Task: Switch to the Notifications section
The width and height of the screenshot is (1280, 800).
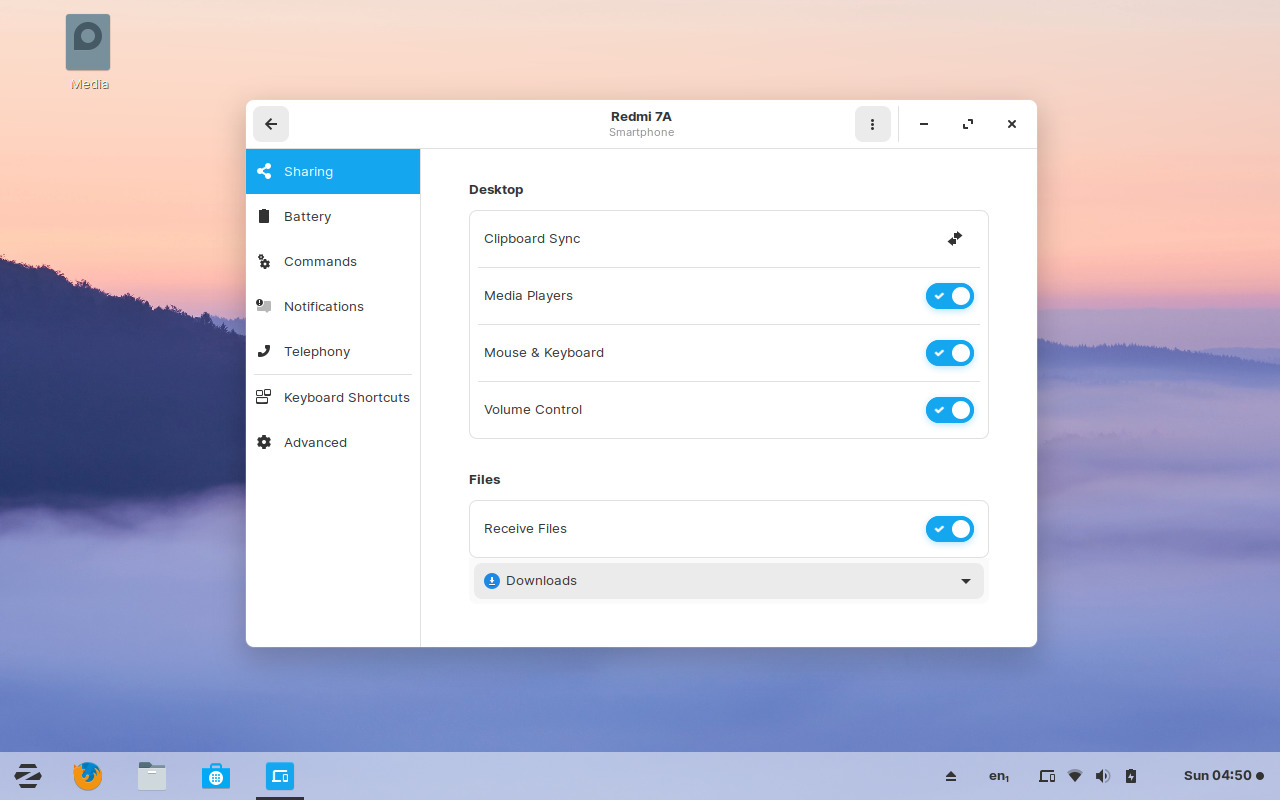Action: coord(323,306)
